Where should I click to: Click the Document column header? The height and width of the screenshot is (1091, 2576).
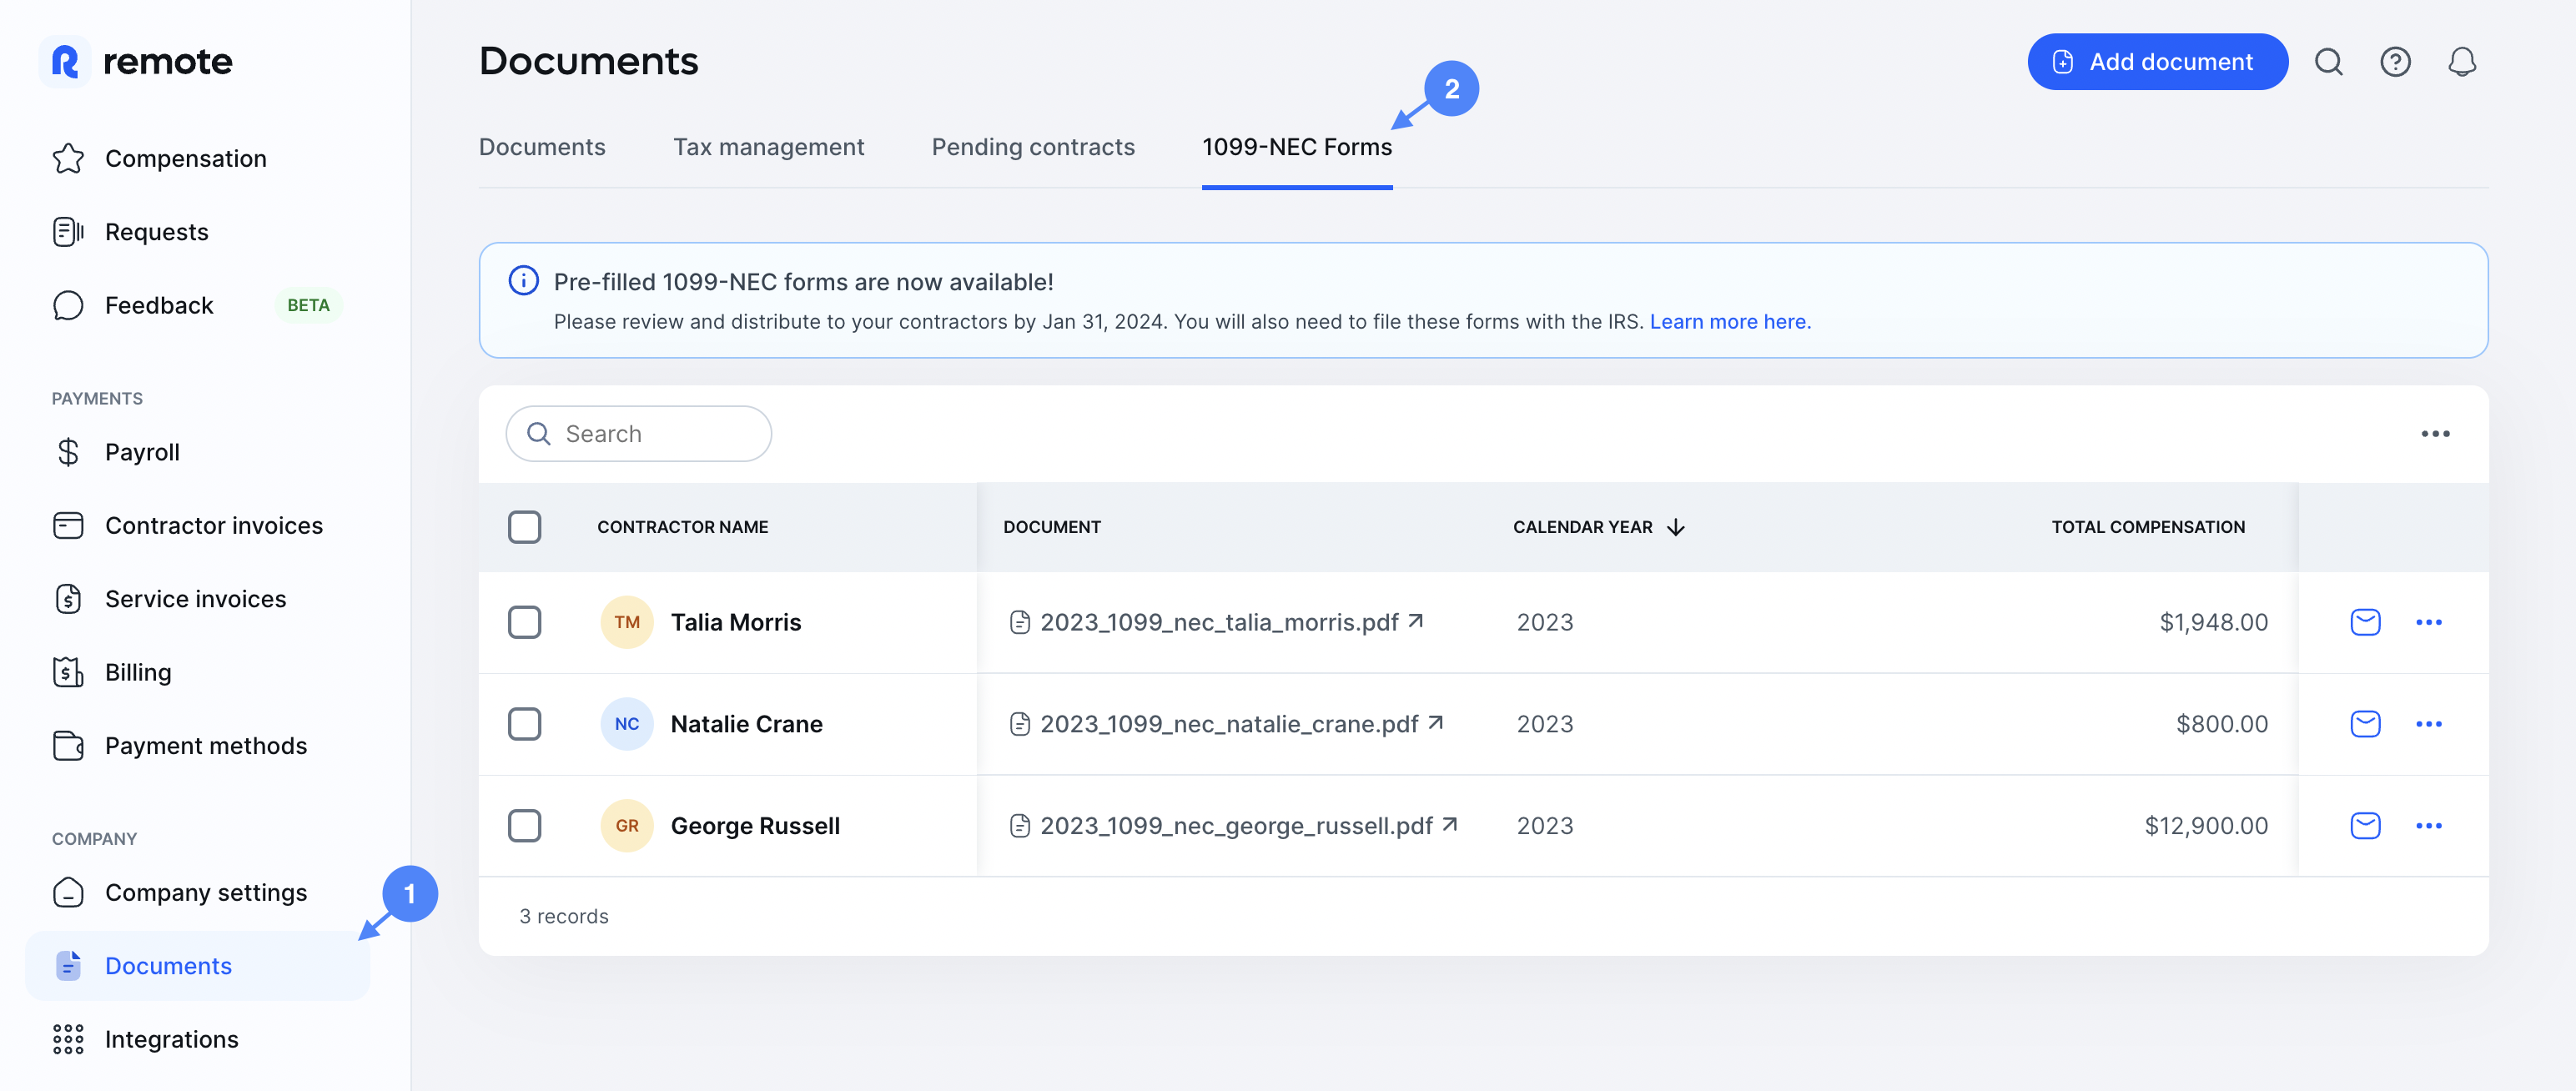point(1052,527)
